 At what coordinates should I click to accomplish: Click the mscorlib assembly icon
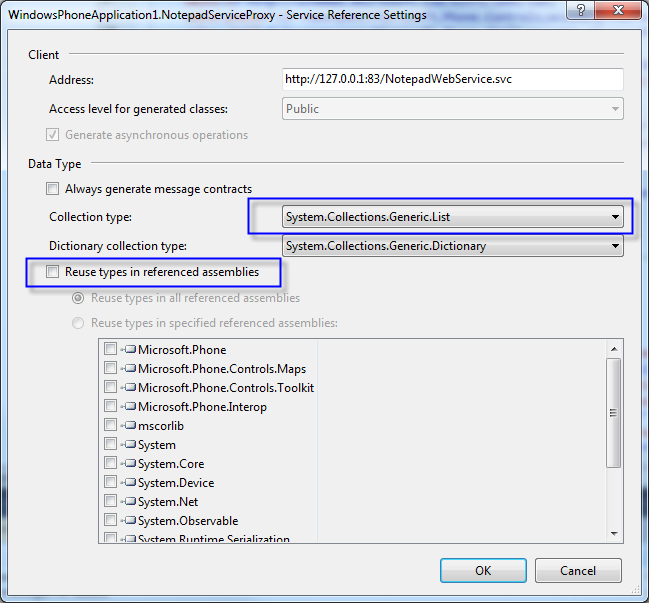point(128,426)
